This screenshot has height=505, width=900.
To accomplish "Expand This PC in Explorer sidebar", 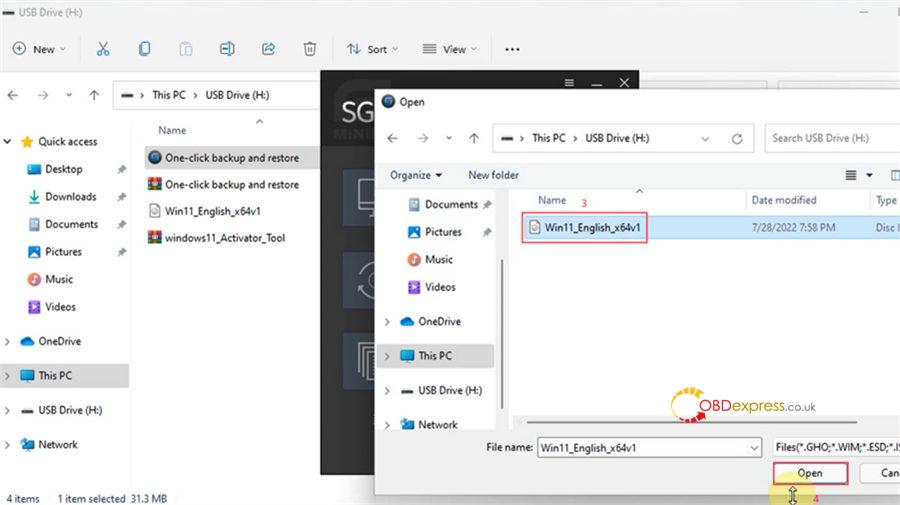I will [x=7, y=376].
